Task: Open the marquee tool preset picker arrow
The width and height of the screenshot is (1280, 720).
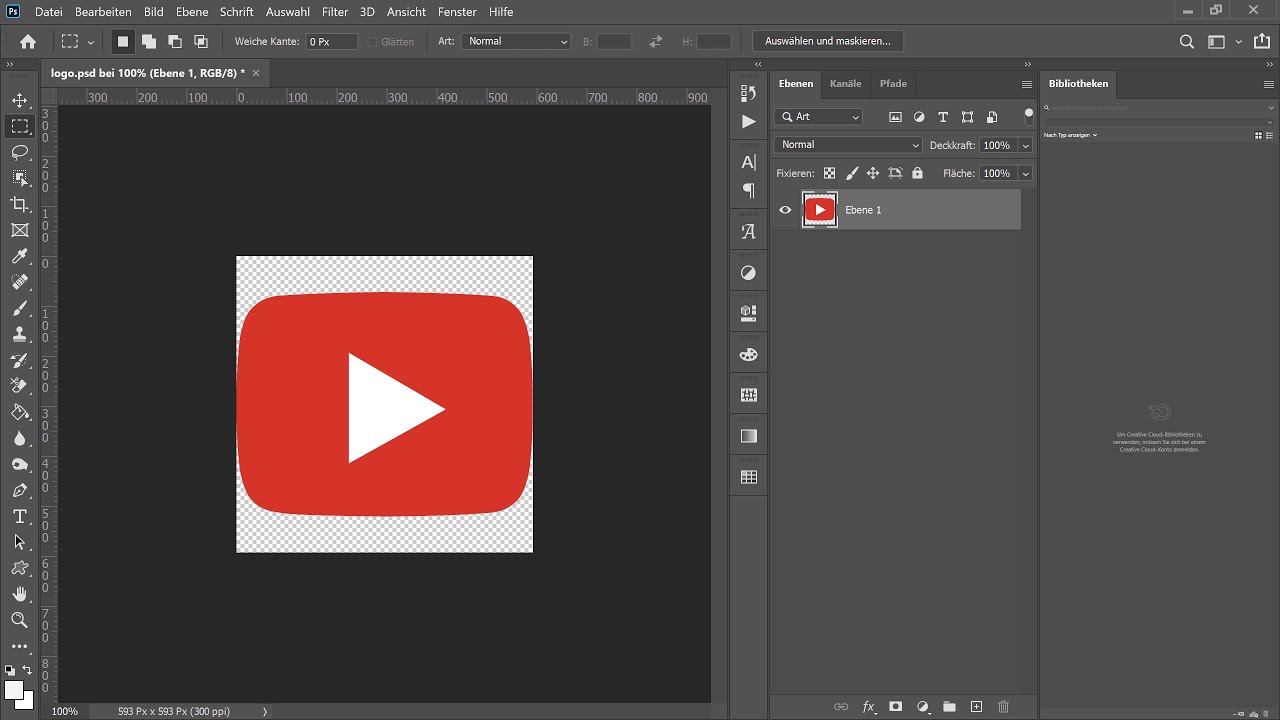Action: click(91, 42)
